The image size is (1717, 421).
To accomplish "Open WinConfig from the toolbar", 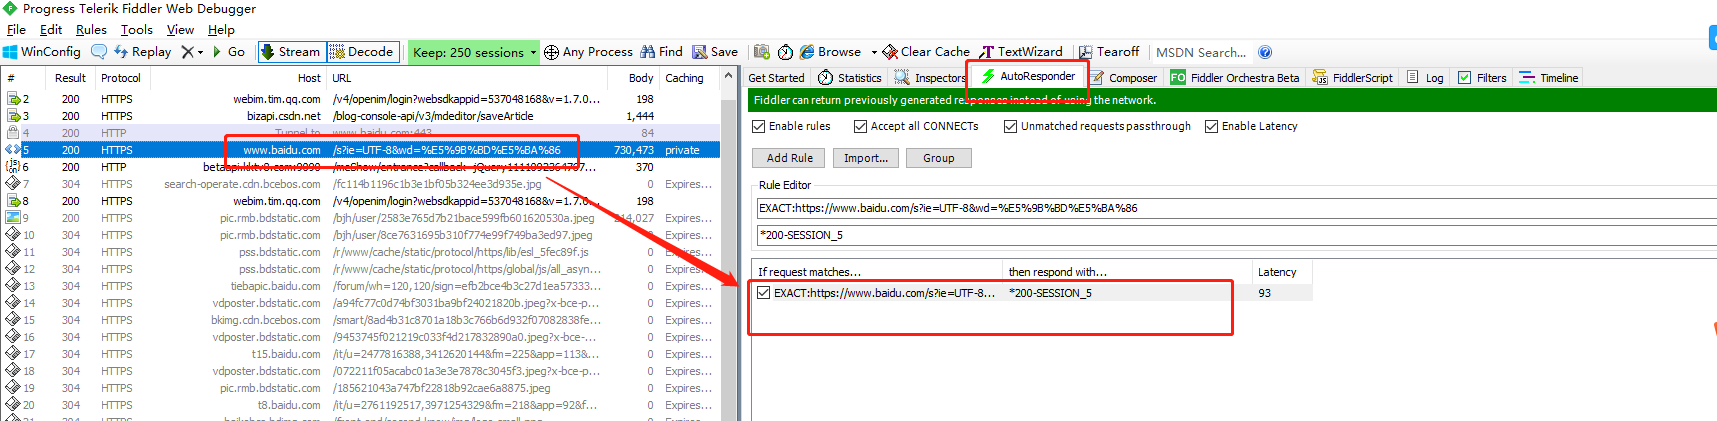I will coord(42,52).
